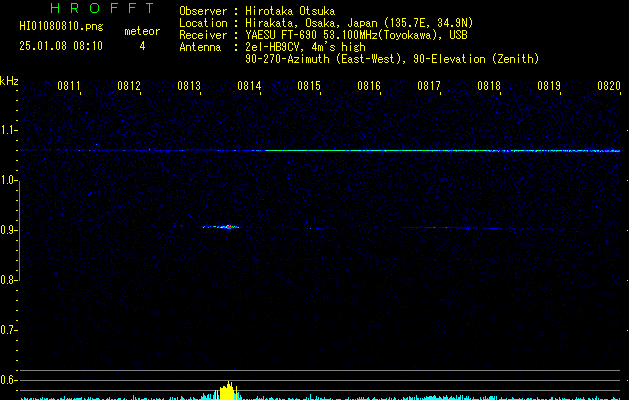Click the meteor count value 4
The image size is (629, 400).
tap(142, 46)
